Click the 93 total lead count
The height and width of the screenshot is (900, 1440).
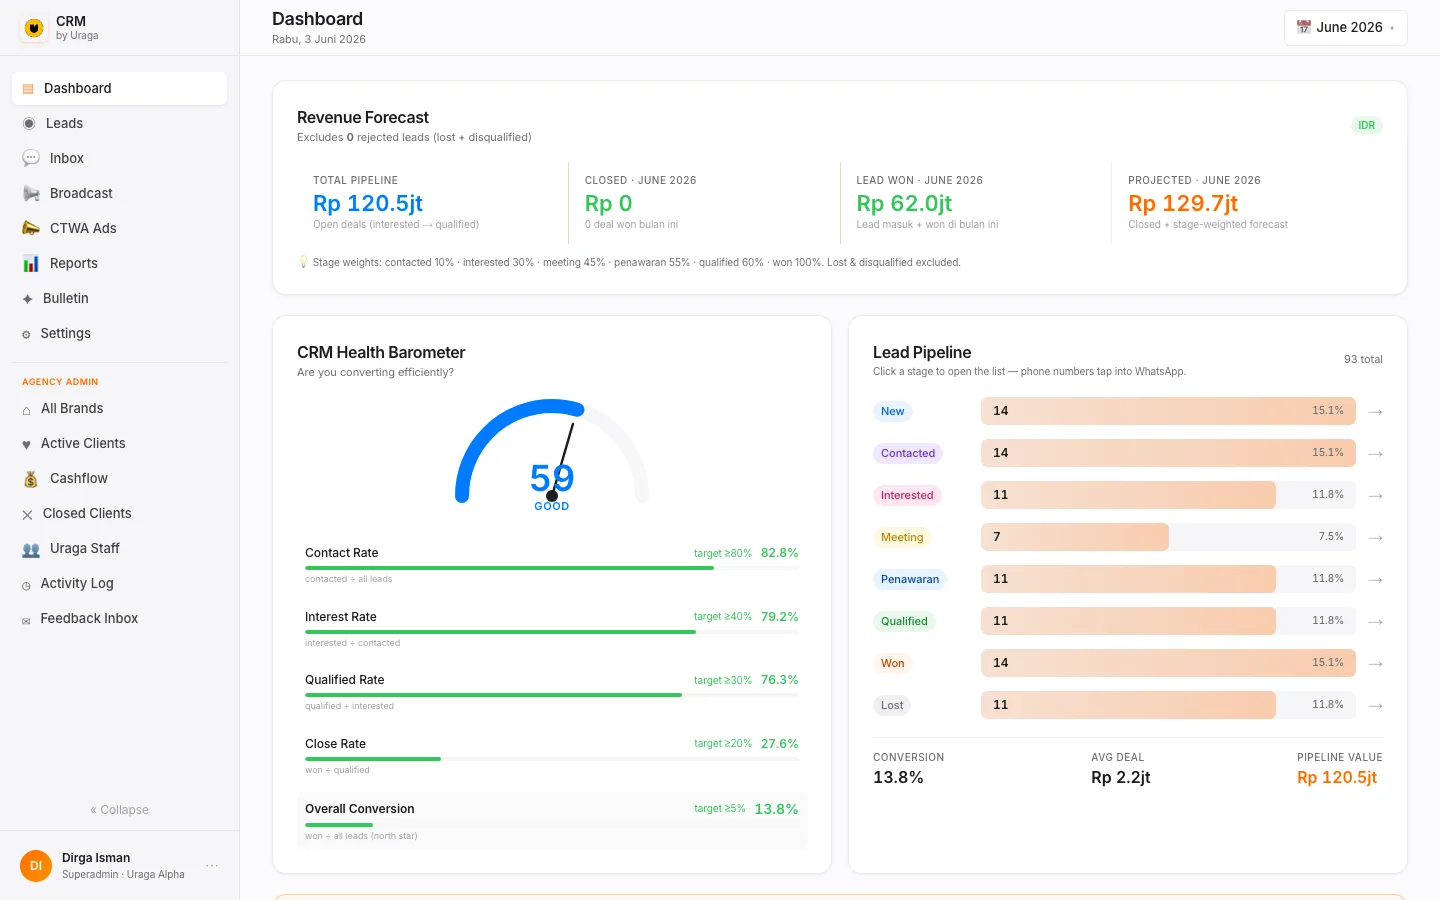[1363, 359]
